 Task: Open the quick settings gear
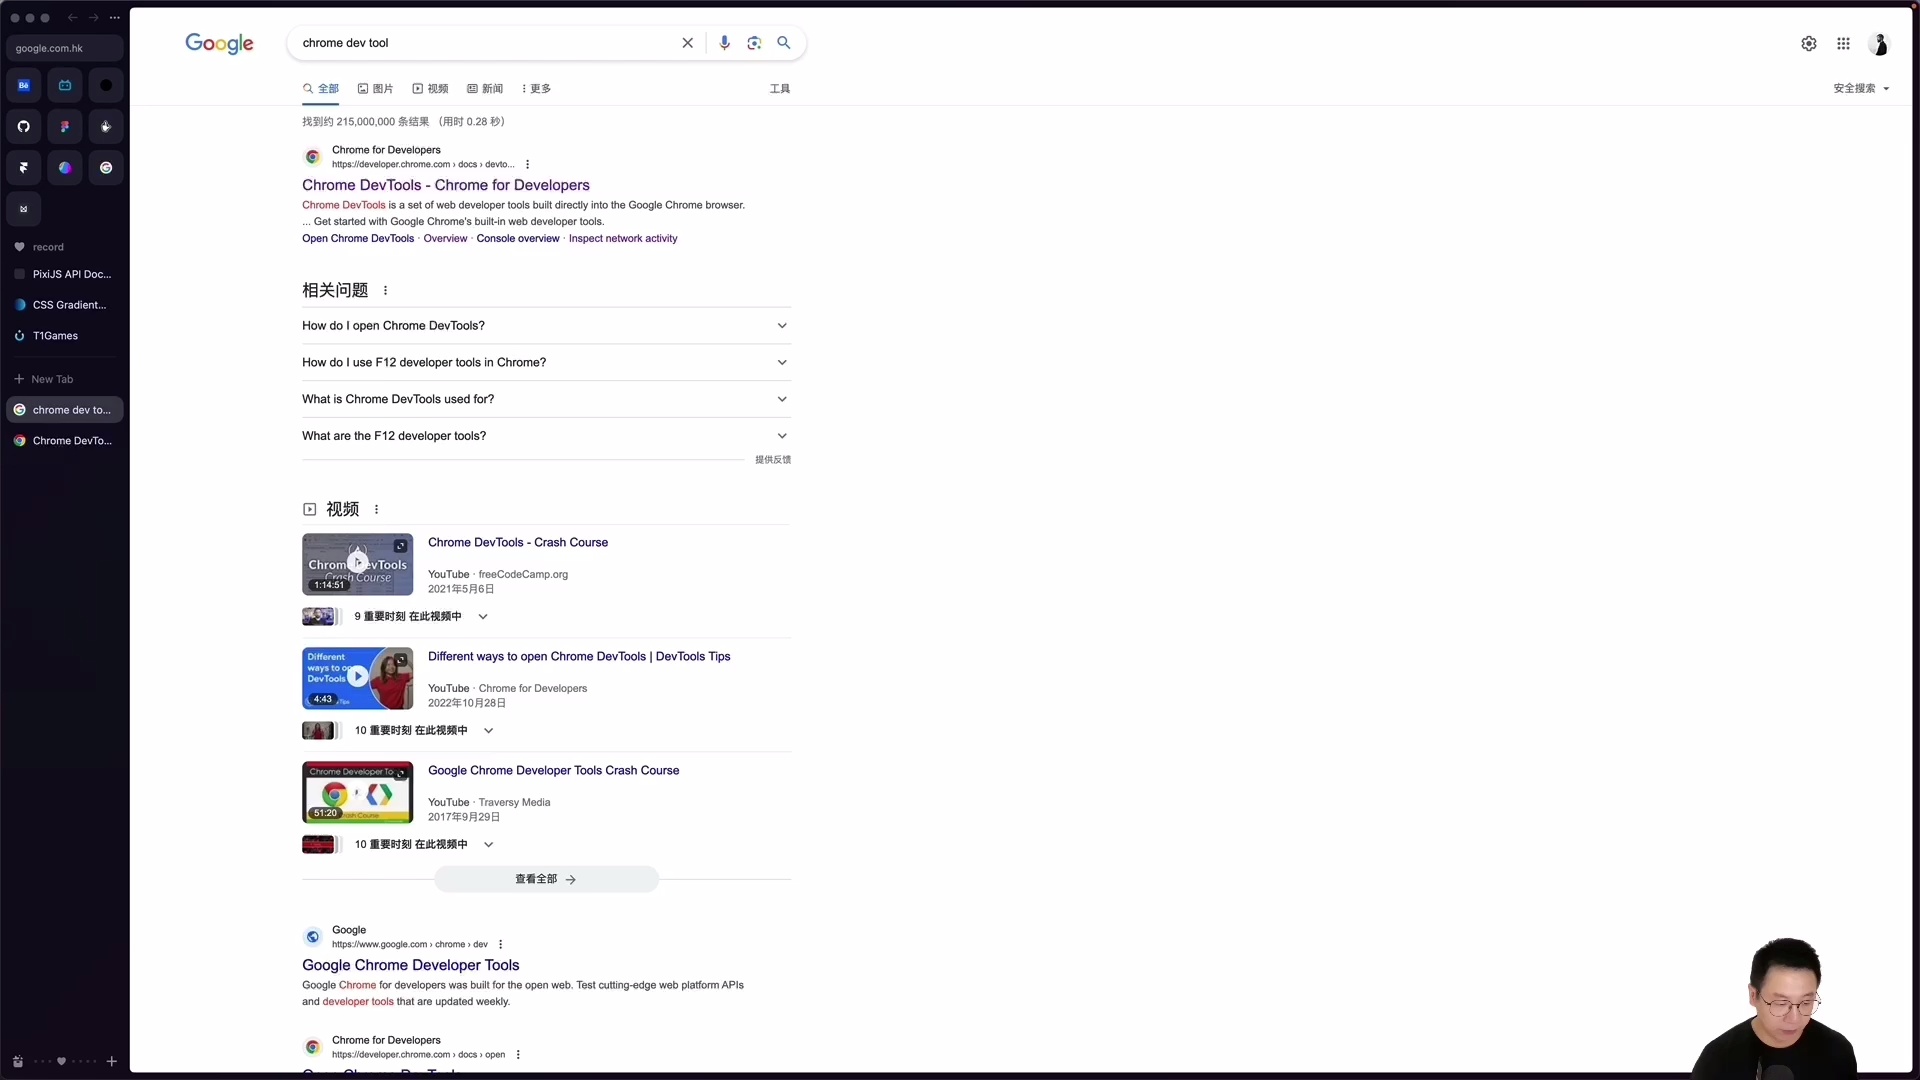coord(1809,43)
